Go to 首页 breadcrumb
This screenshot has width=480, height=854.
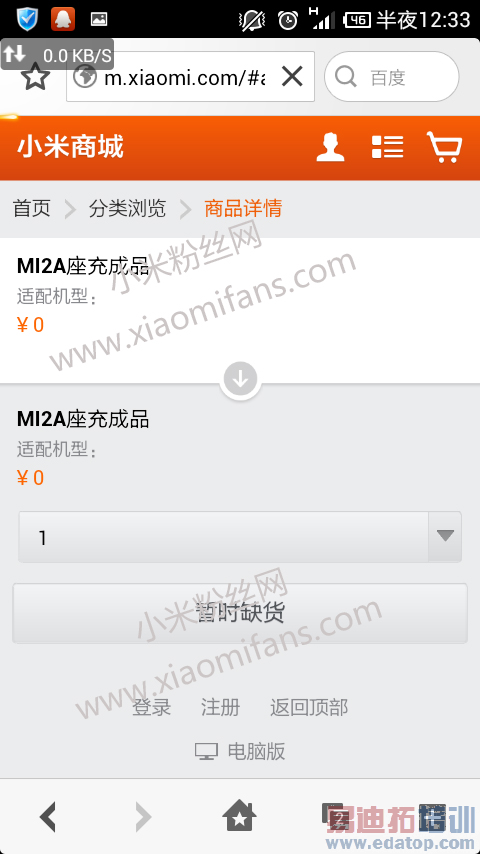coord(32,209)
